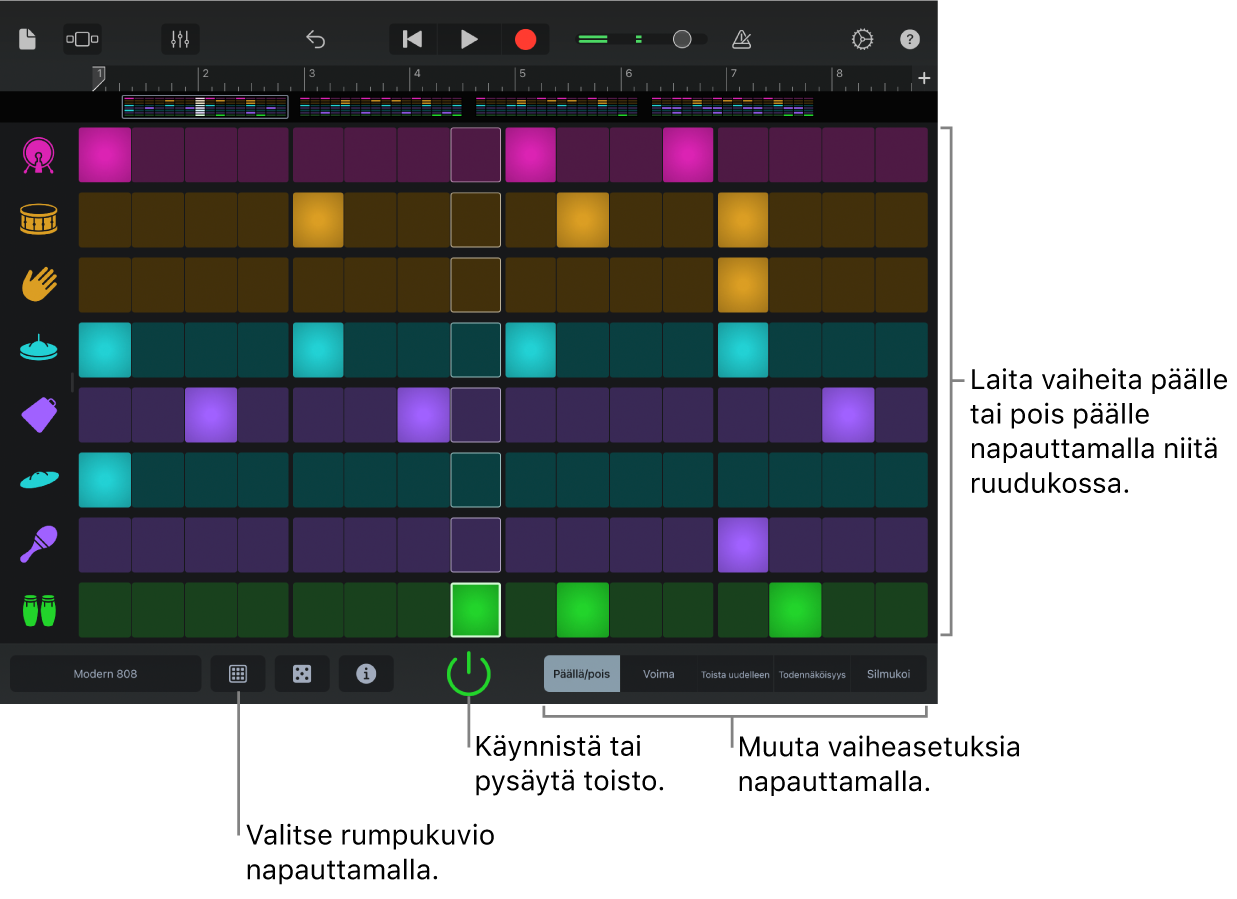Click the undo arrow
This screenshot has height=899, width=1237.
click(316, 39)
